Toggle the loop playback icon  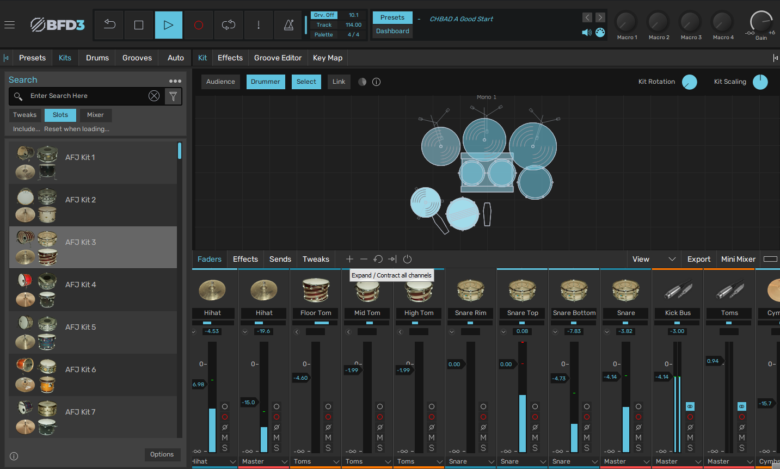(x=228, y=24)
